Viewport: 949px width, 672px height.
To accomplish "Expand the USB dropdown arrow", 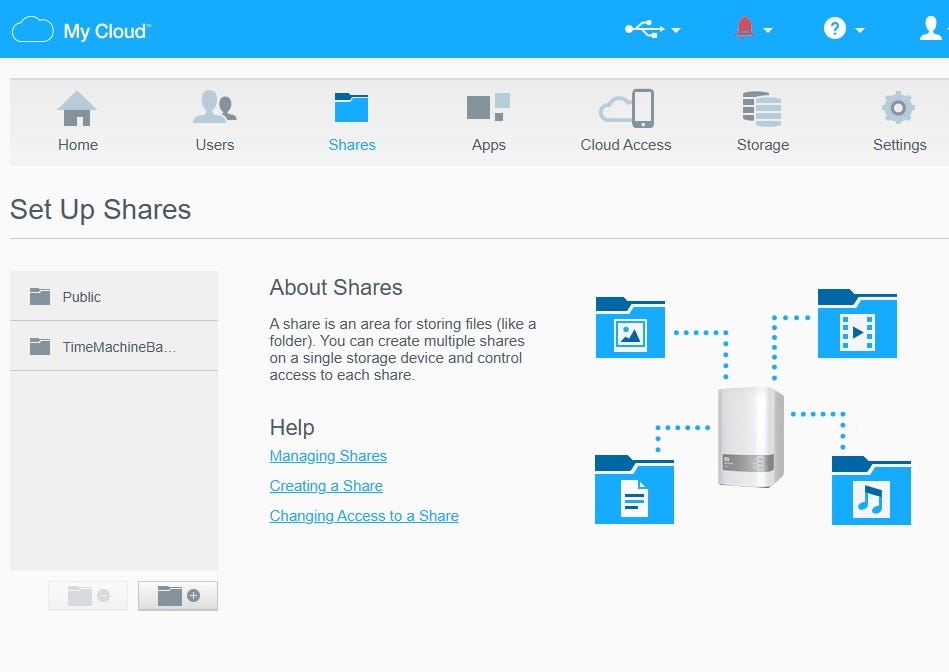I will point(676,30).
